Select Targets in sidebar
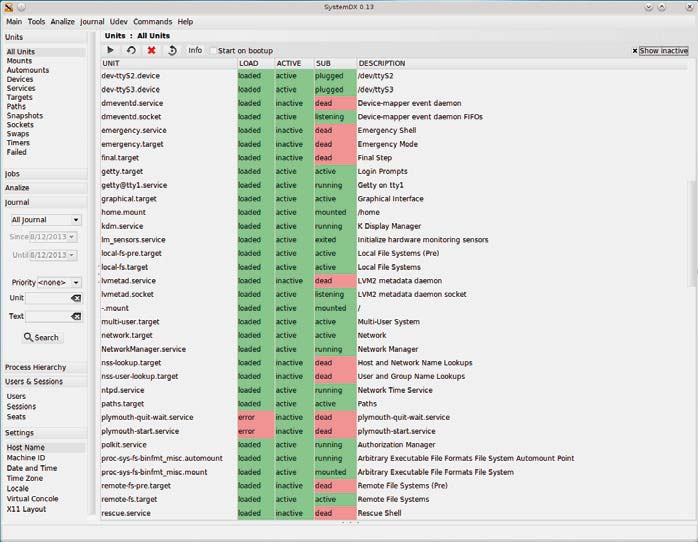This screenshot has height=542, width=698. 19,97
